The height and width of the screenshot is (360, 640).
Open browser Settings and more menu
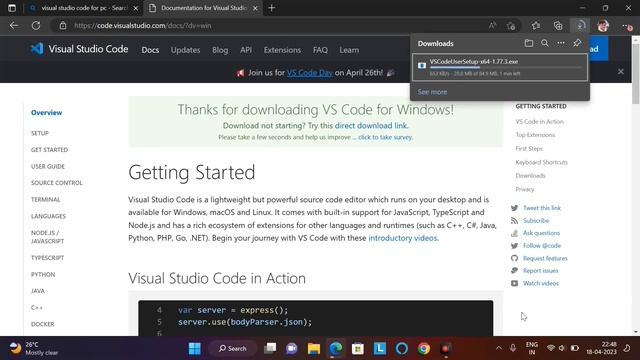(x=627, y=26)
